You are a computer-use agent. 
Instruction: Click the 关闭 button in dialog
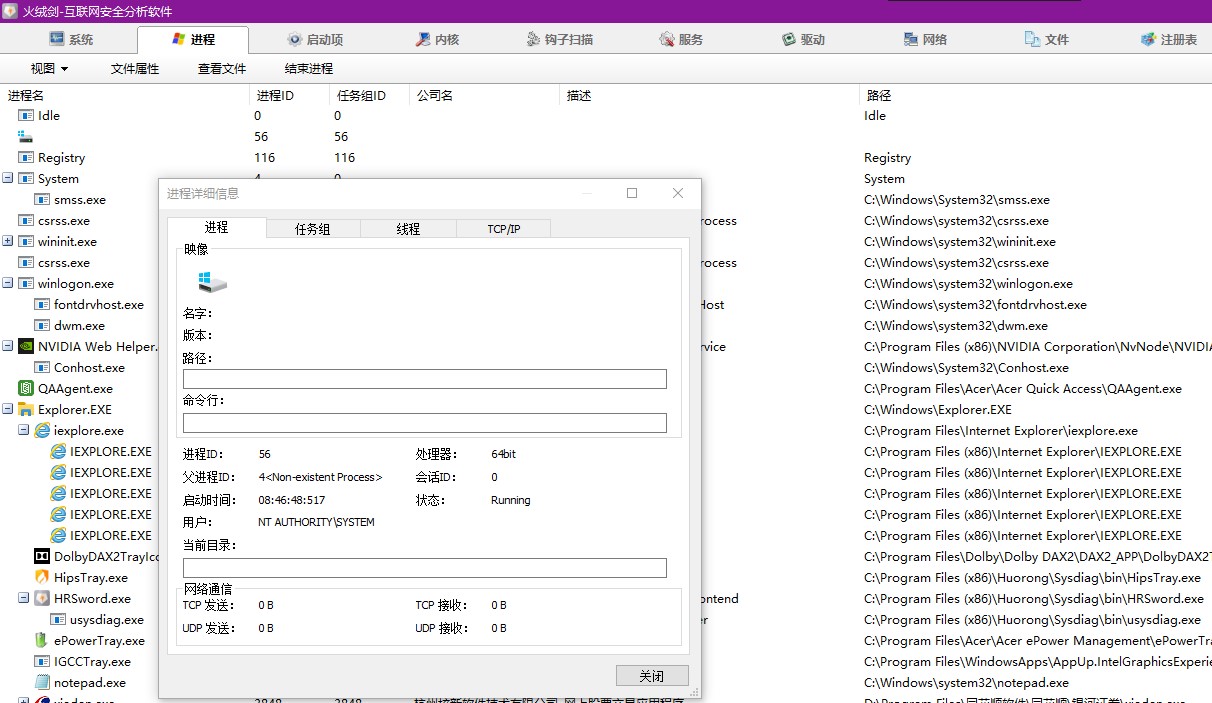[x=652, y=675]
